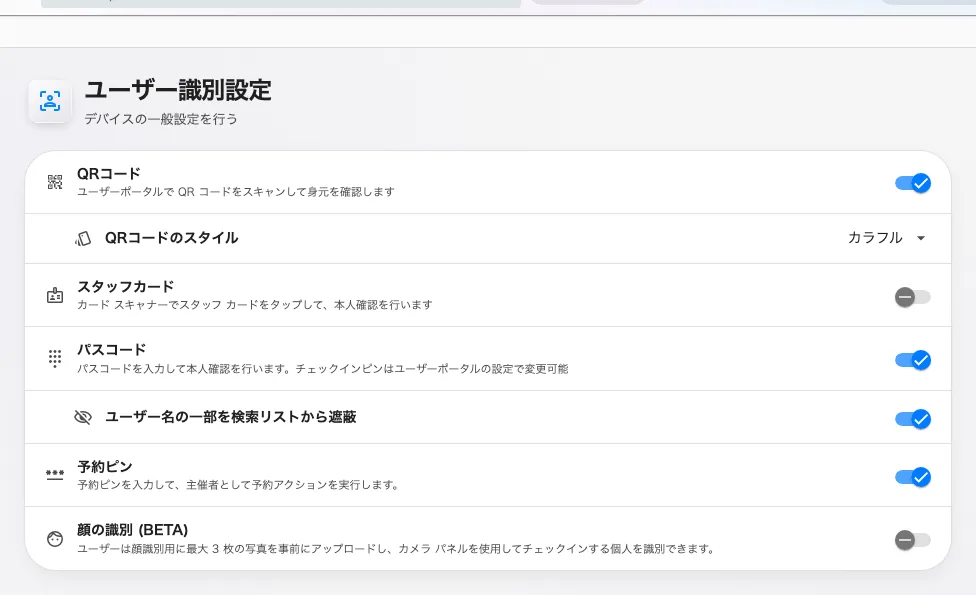Click the QR code scan description text
The image size is (976, 595).
[236, 192]
